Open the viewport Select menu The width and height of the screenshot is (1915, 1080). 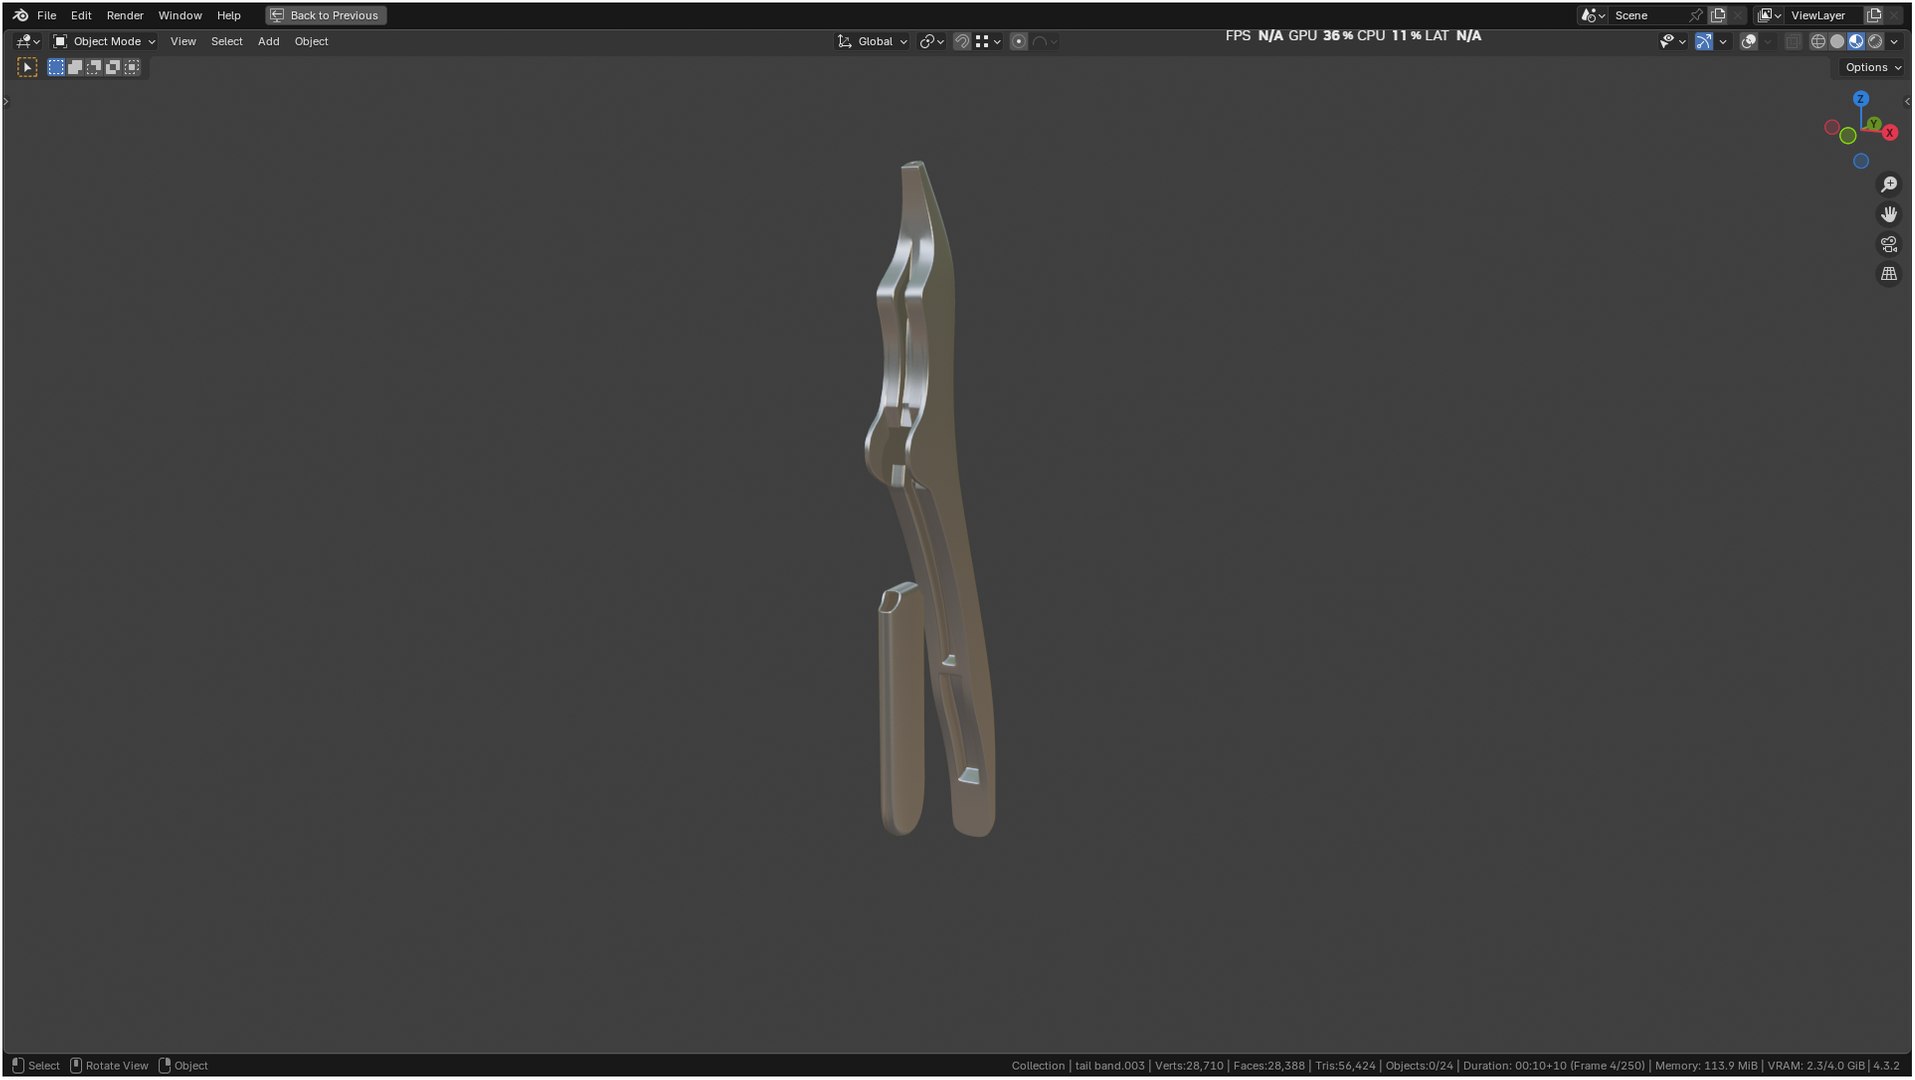click(x=227, y=41)
